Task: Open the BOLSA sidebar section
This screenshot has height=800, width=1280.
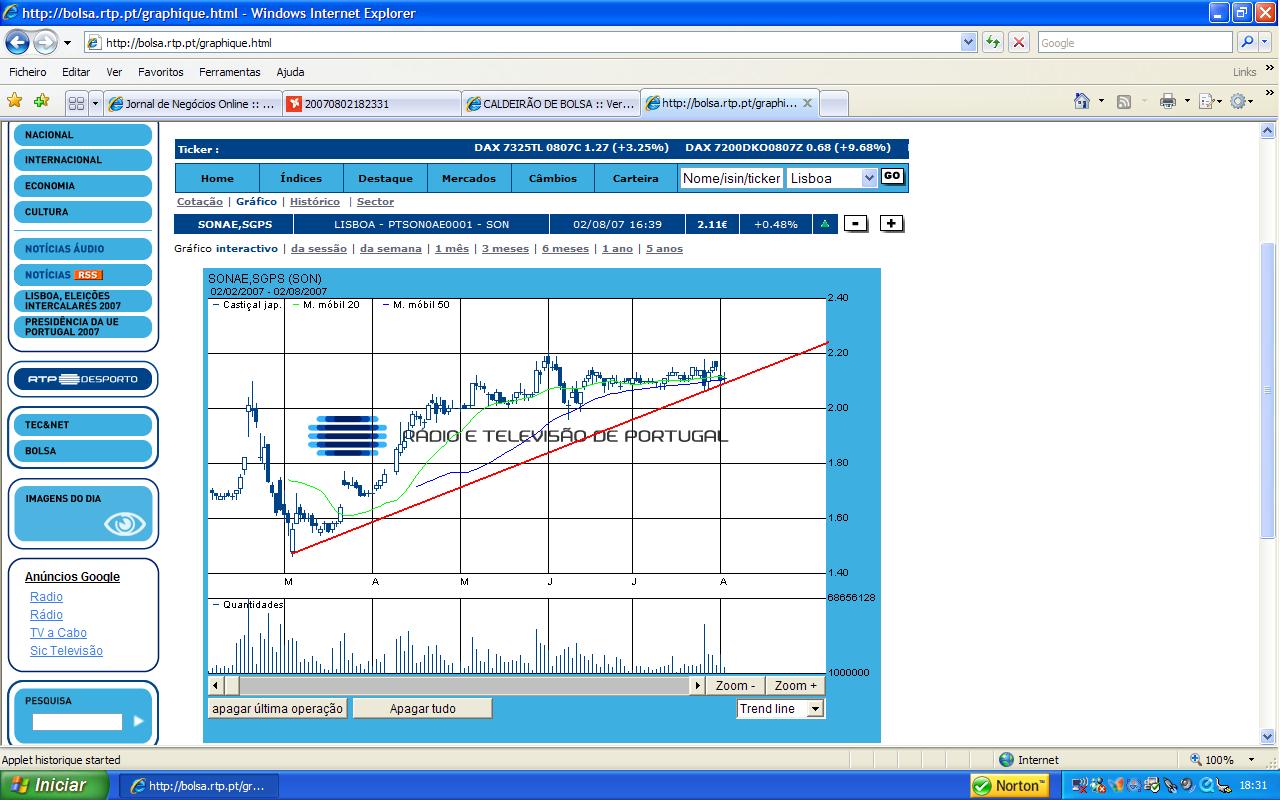Action: pyautogui.click(x=83, y=451)
